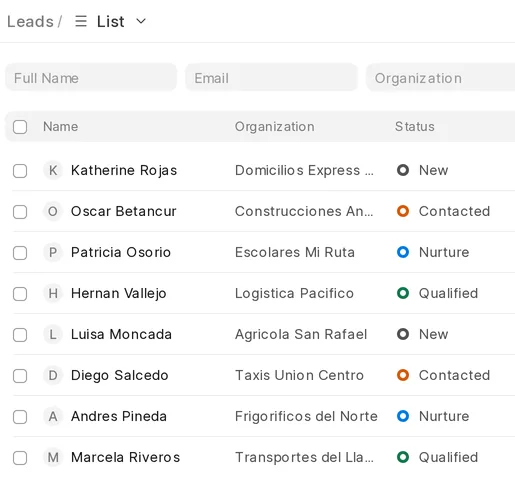Open lead Andres Pineda
Screen dimensions: 515x480
pyautogui.click(x=119, y=416)
